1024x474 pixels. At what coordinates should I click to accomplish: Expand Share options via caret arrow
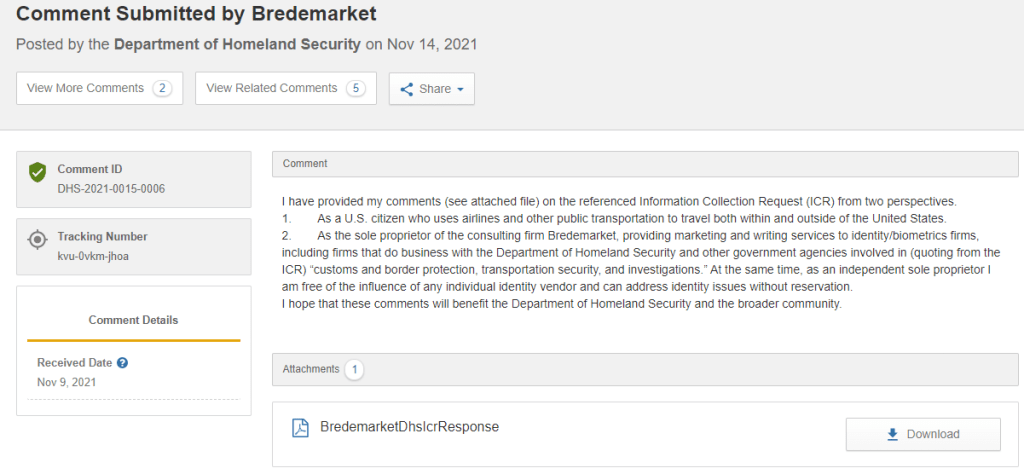pyautogui.click(x=460, y=89)
